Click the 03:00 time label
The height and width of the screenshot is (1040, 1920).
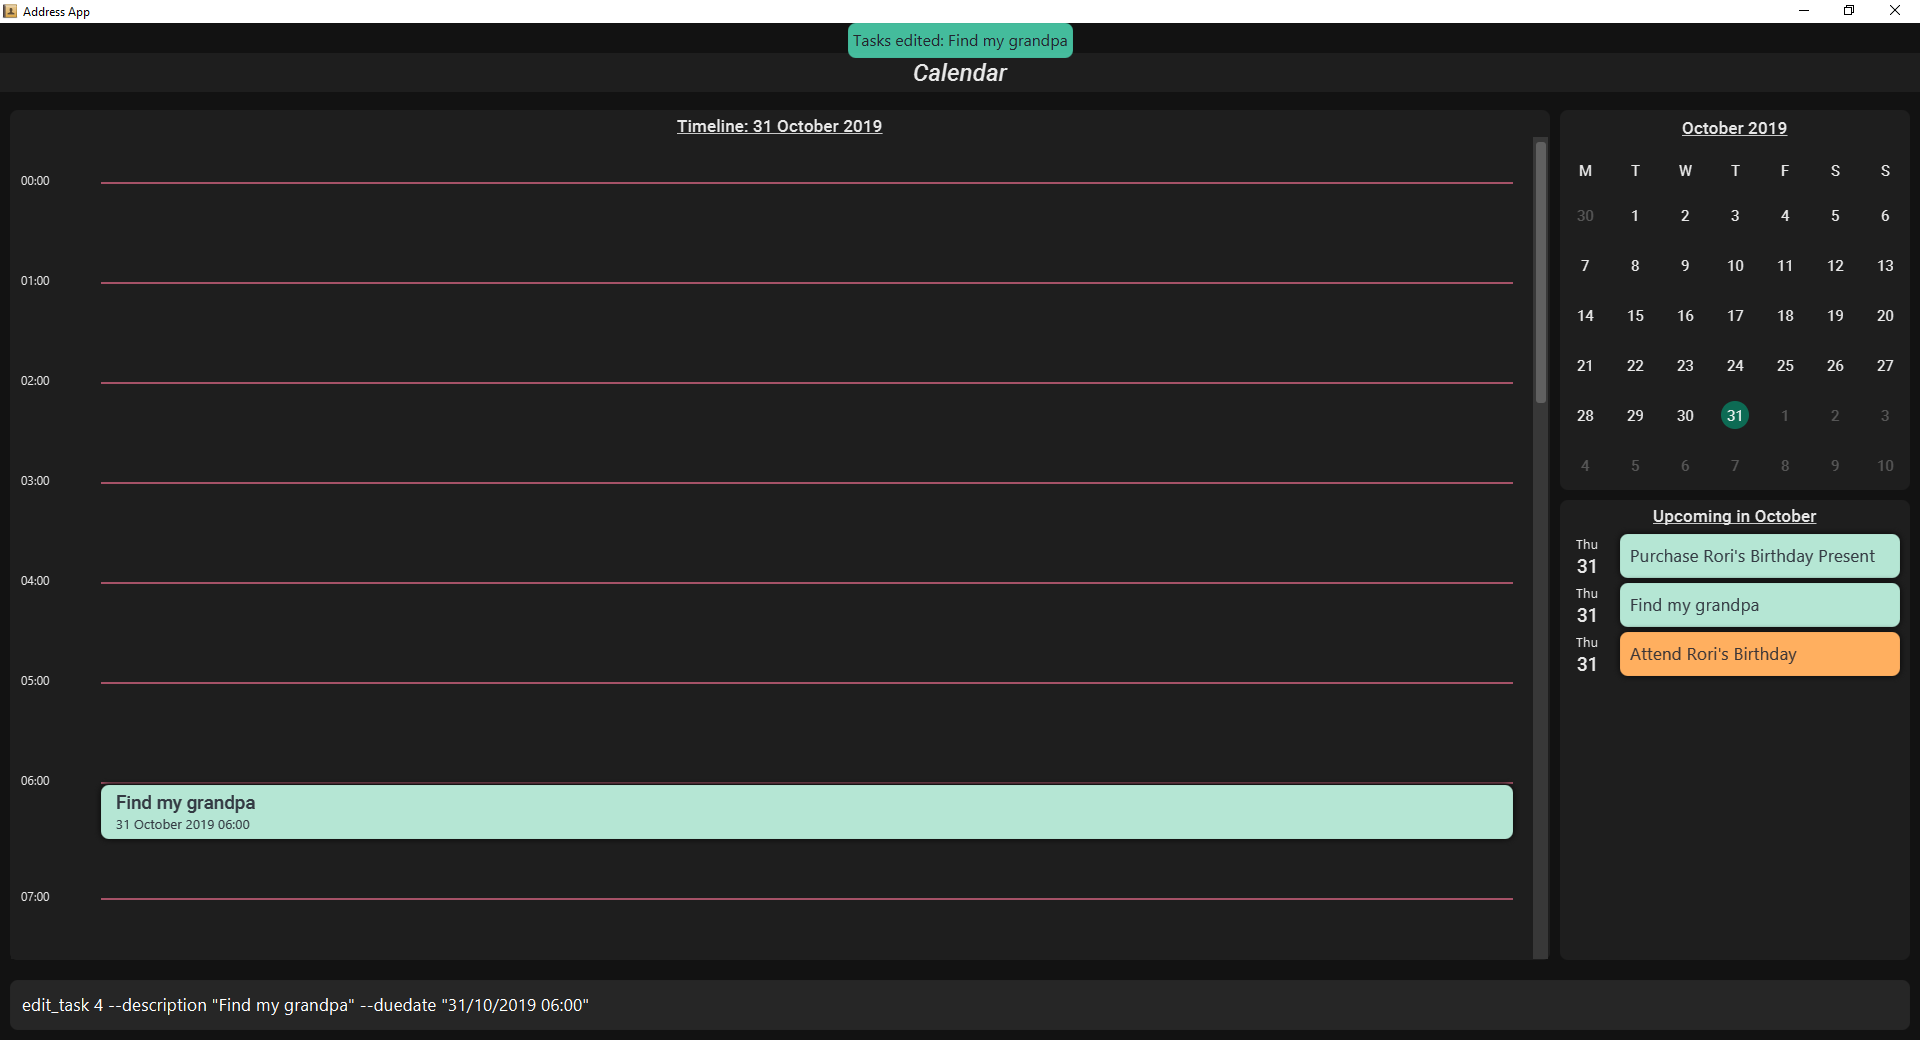[35, 481]
